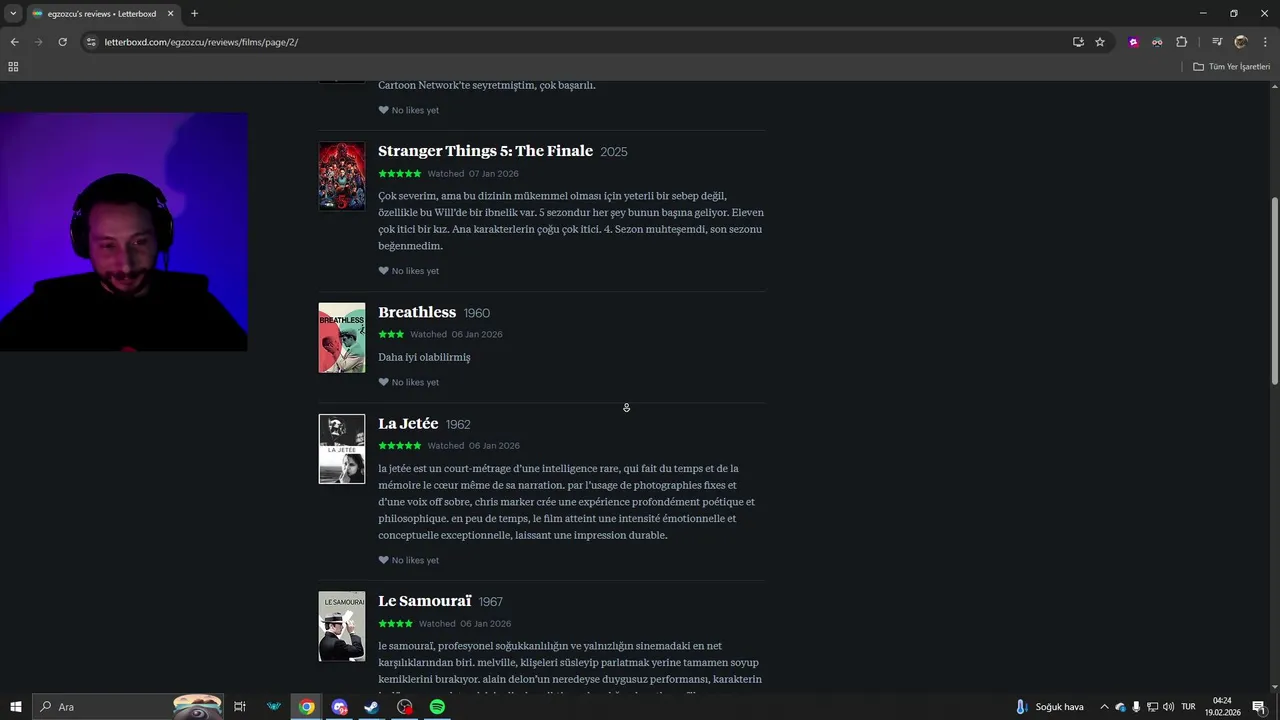Open Task View in the taskbar
1280x720 pixels.
[240, 707]
